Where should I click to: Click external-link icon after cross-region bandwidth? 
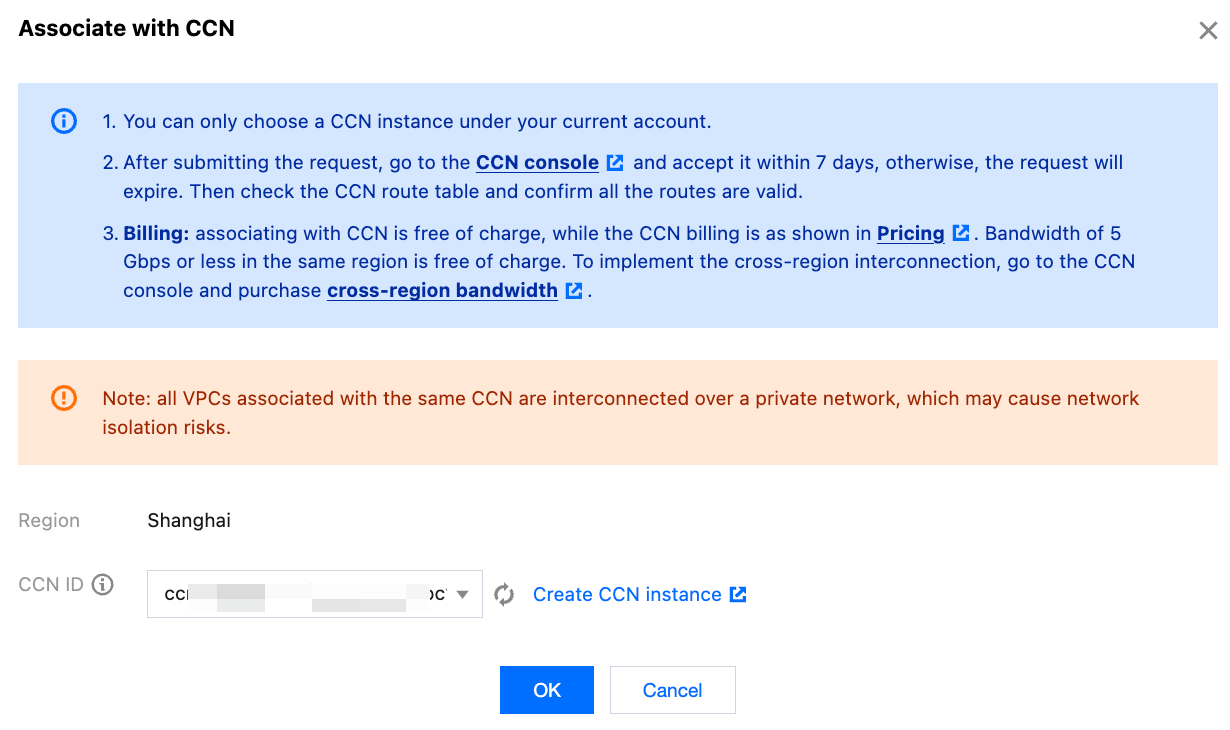pos(574,291)
